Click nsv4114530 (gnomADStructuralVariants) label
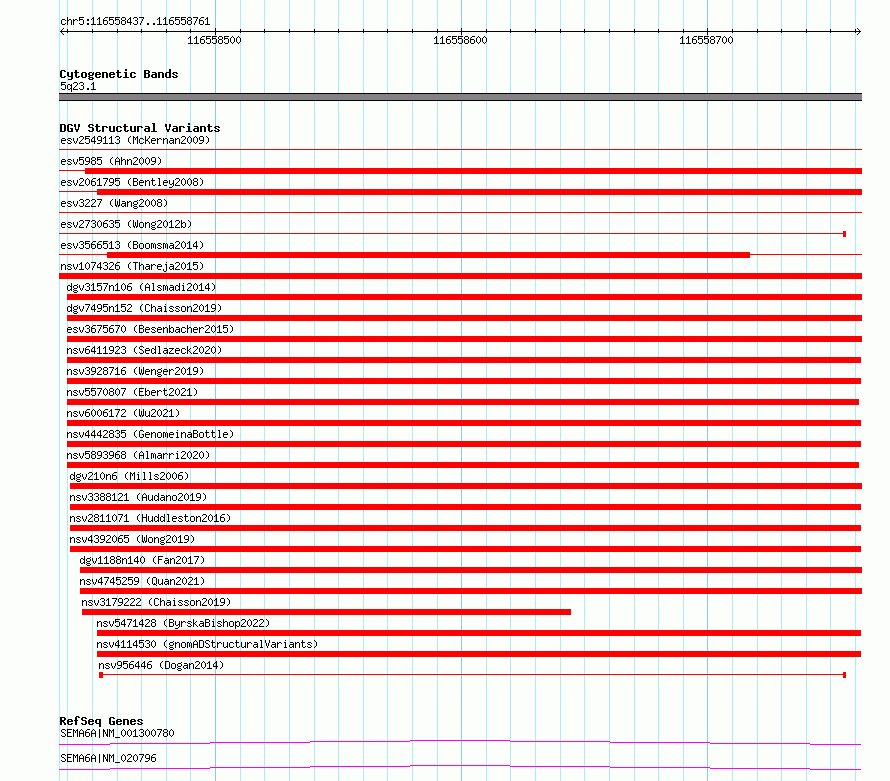 tap(207, 644)
